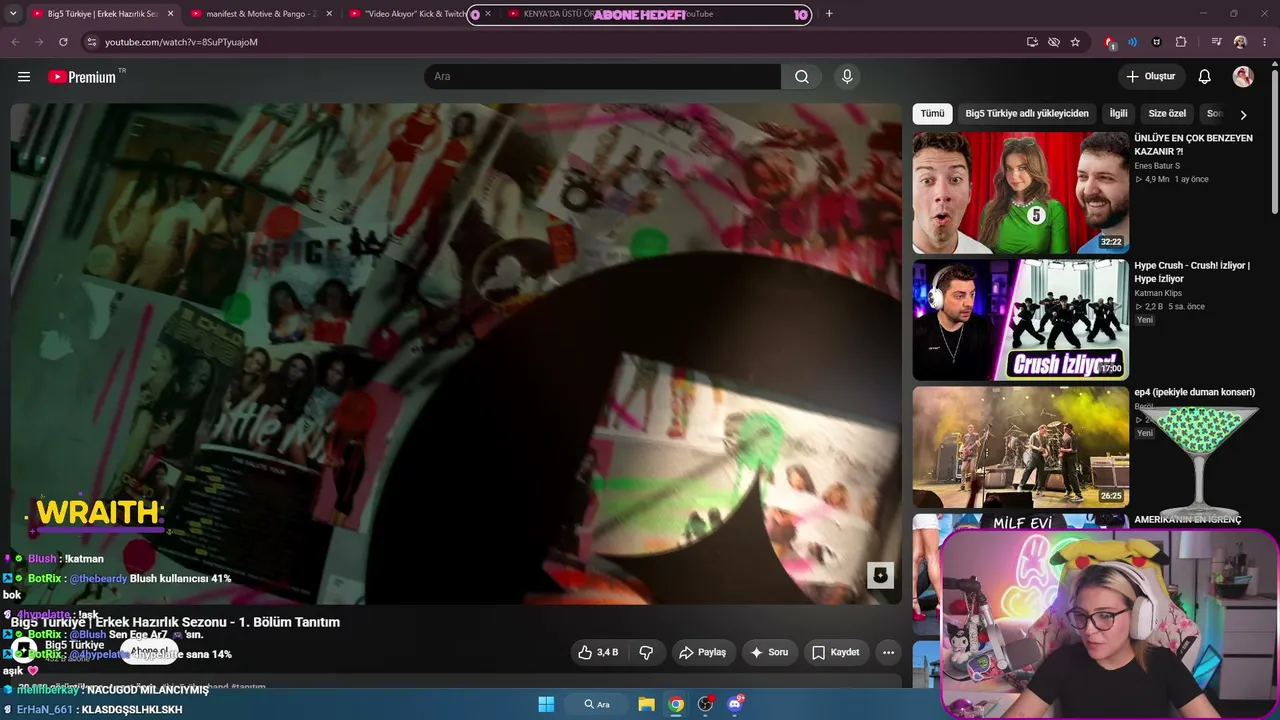1280x720 pixels.
Task: Open the 32:22 Enes Batur video thumbnail
Action: (x=1020, y=193)
